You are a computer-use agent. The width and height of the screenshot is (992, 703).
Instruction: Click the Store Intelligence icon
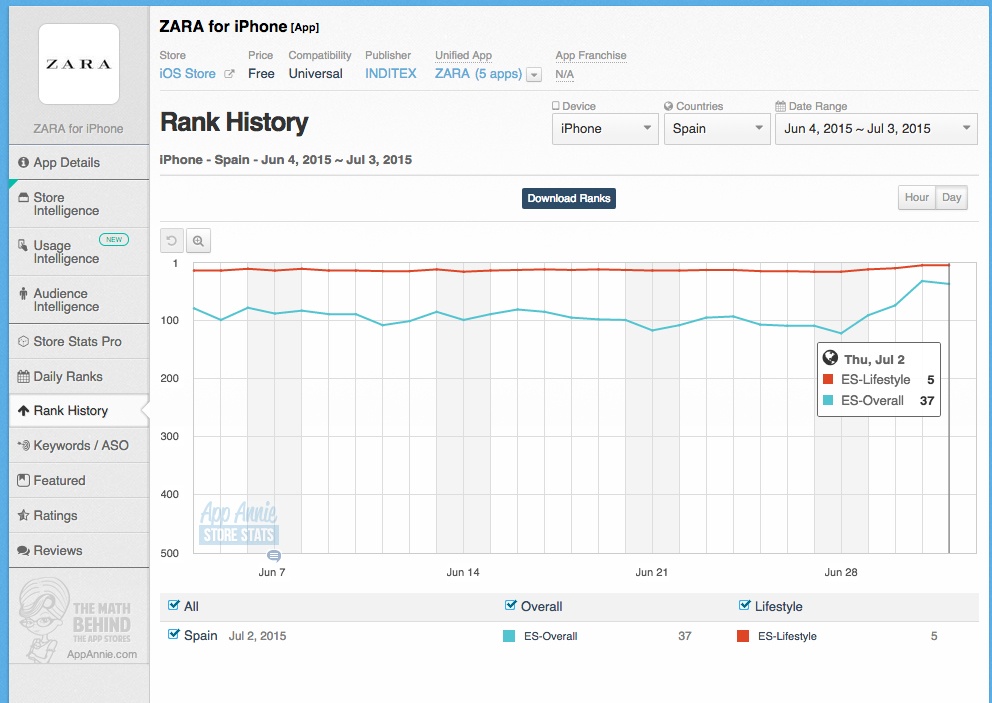[23, 197]
